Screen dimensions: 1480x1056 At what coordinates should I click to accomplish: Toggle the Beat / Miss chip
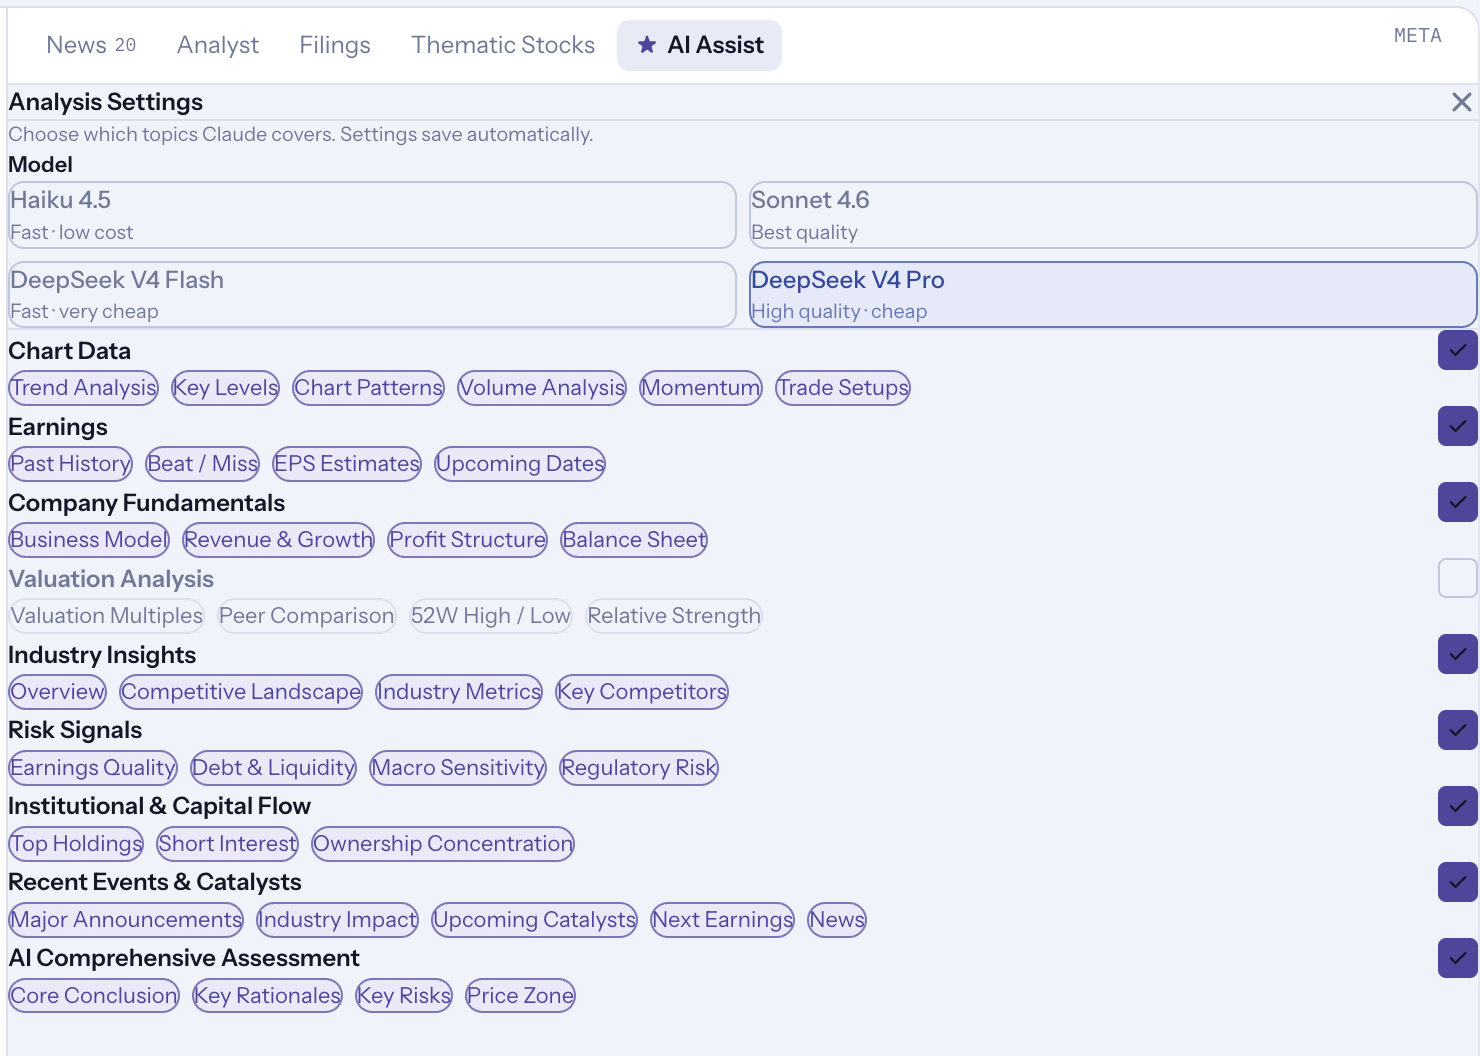tap(203, 464)
